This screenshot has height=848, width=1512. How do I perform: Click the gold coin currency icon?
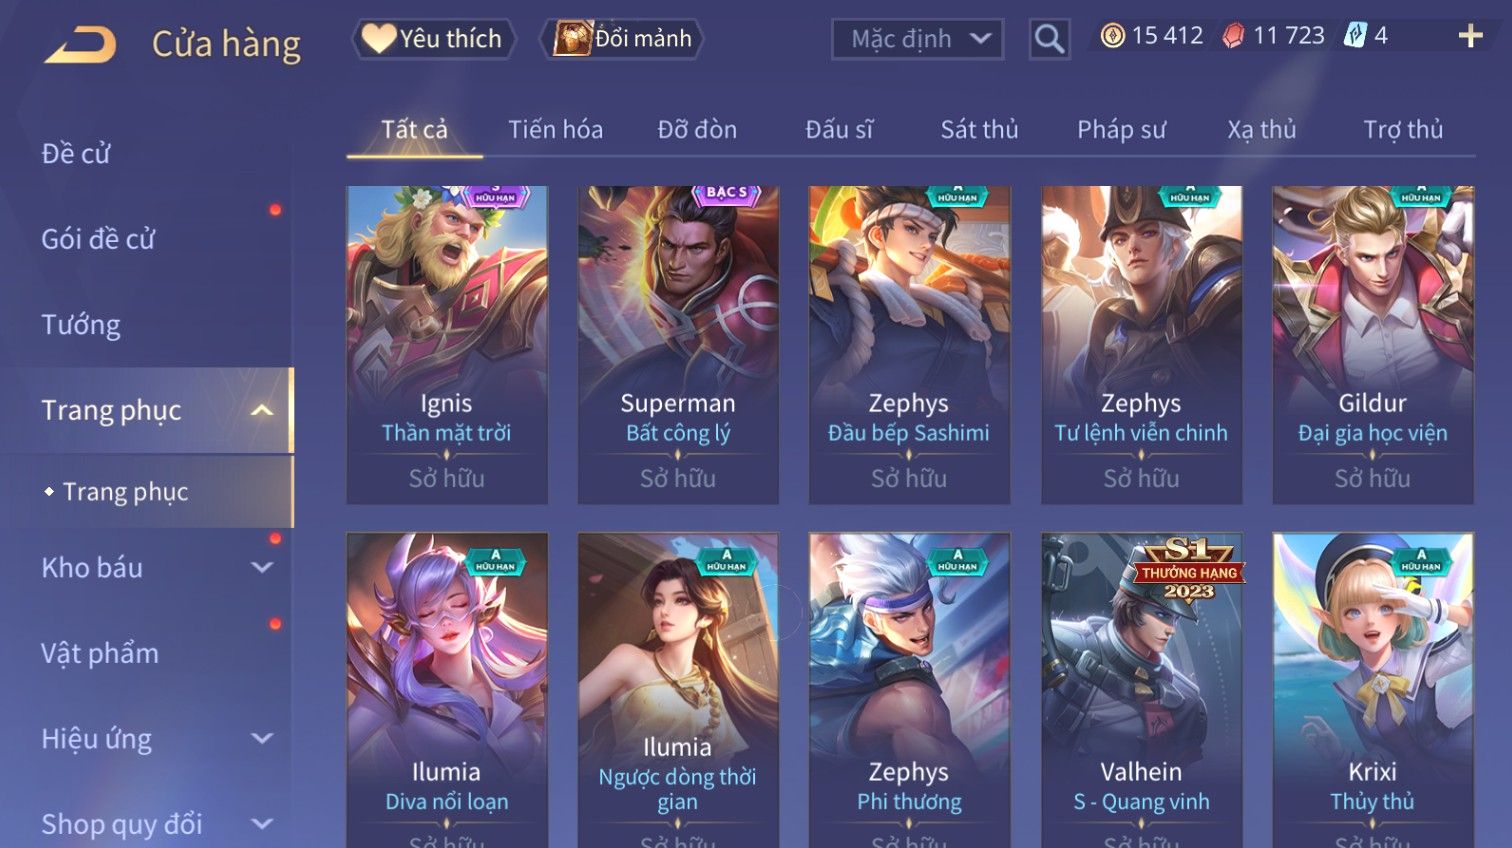1113,36
